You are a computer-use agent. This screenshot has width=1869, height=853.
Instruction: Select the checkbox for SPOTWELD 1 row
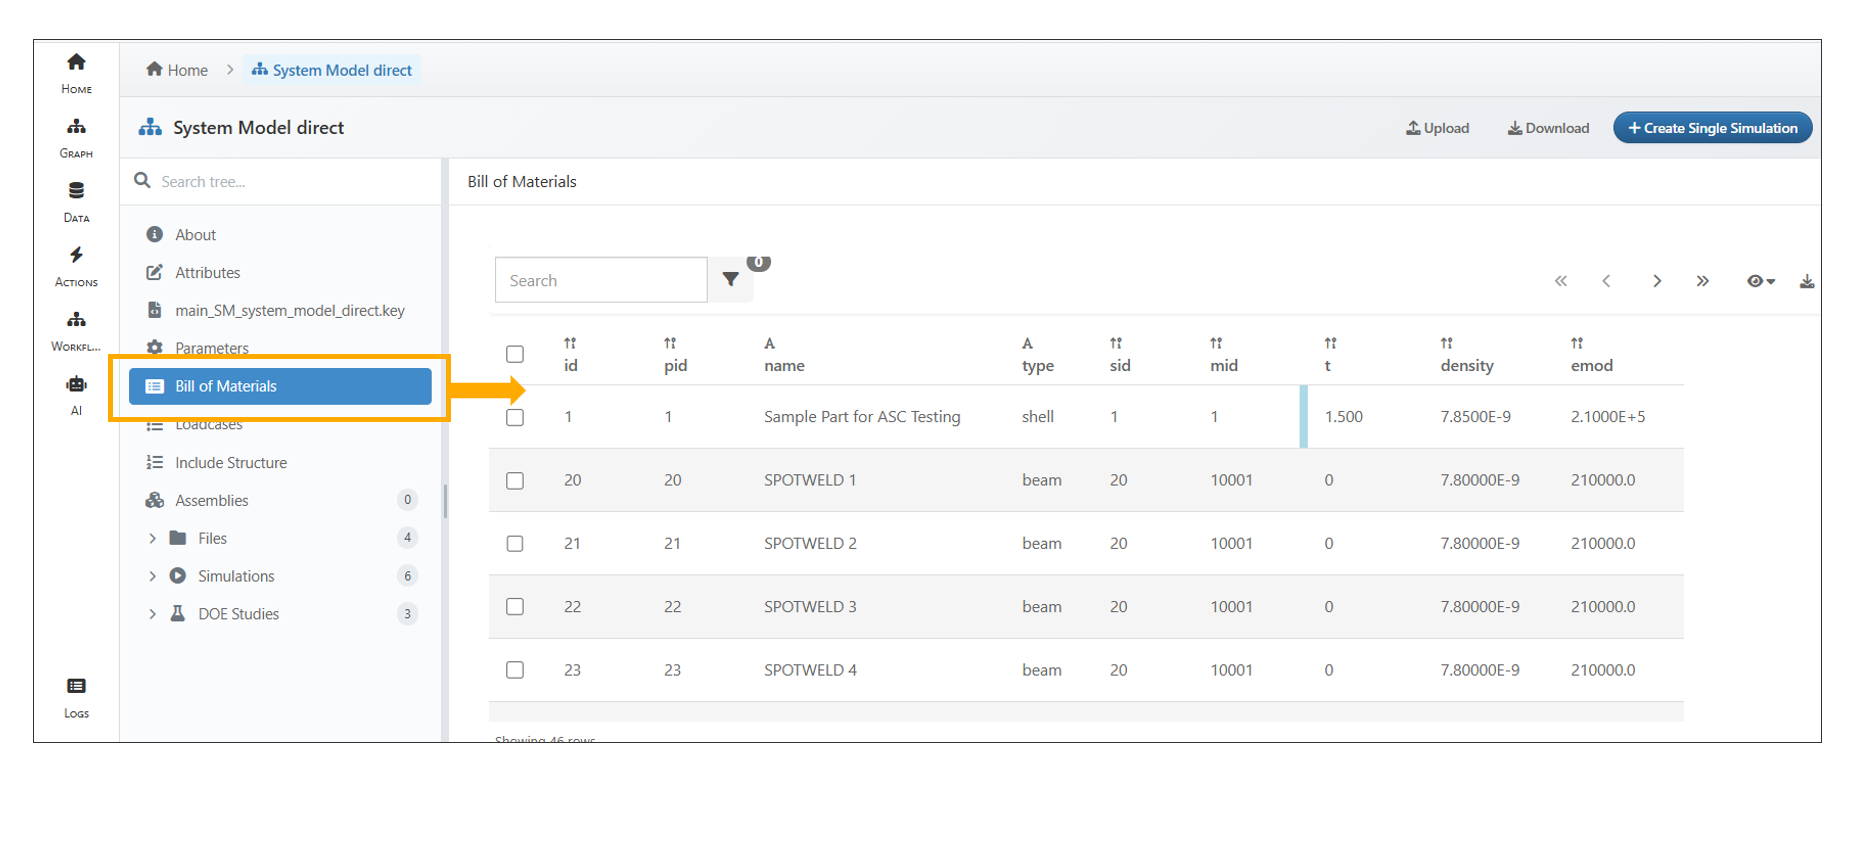[515, 481]
